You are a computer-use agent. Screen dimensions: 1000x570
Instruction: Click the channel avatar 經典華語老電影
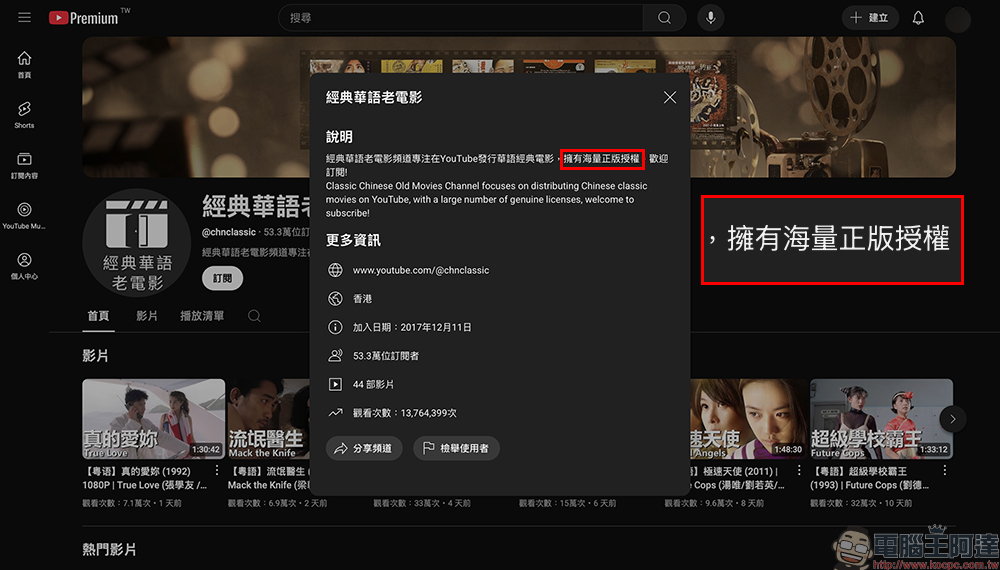pos(137,243)
